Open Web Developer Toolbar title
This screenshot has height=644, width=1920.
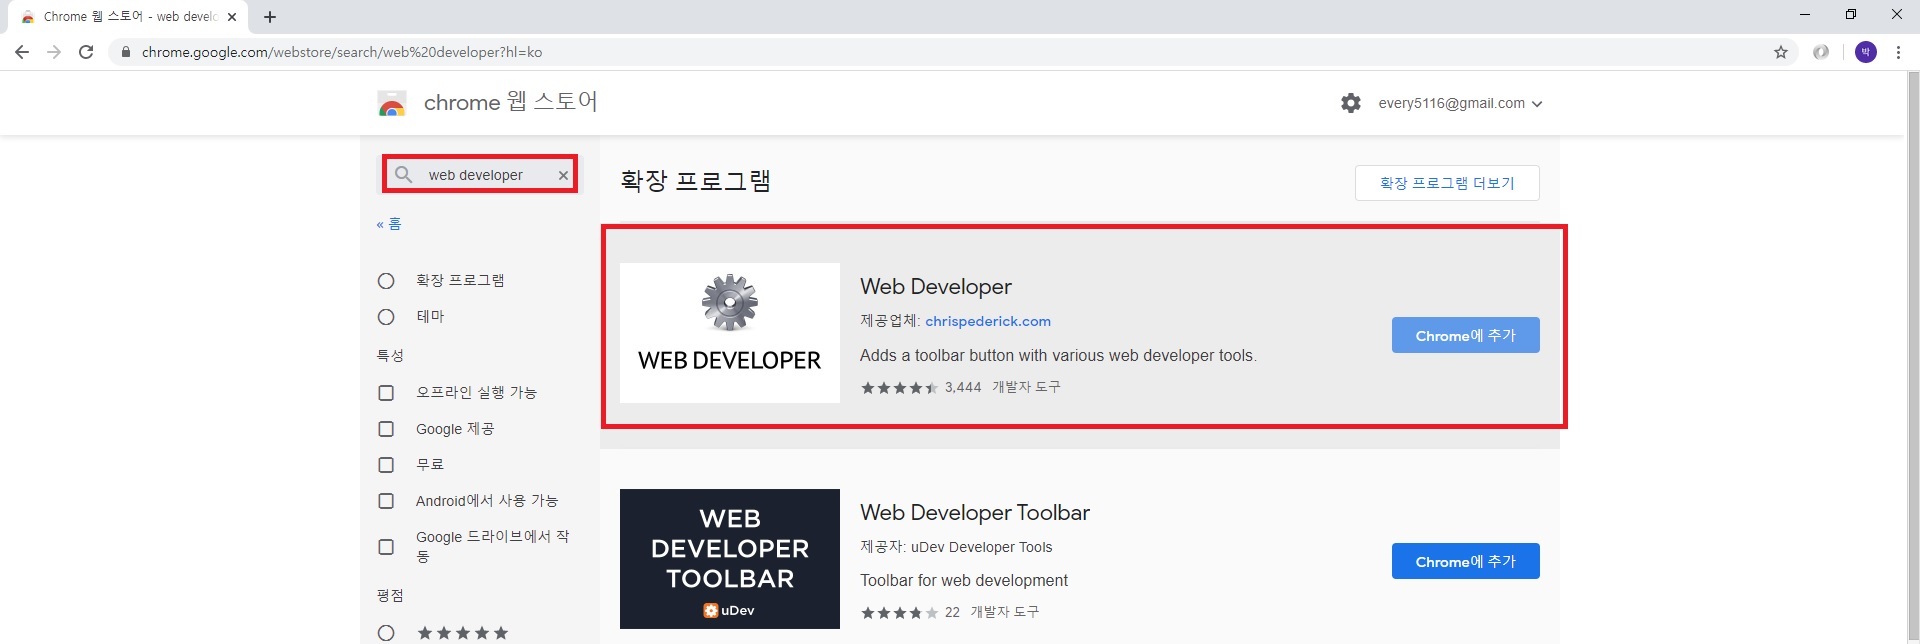tap(975, 512)
